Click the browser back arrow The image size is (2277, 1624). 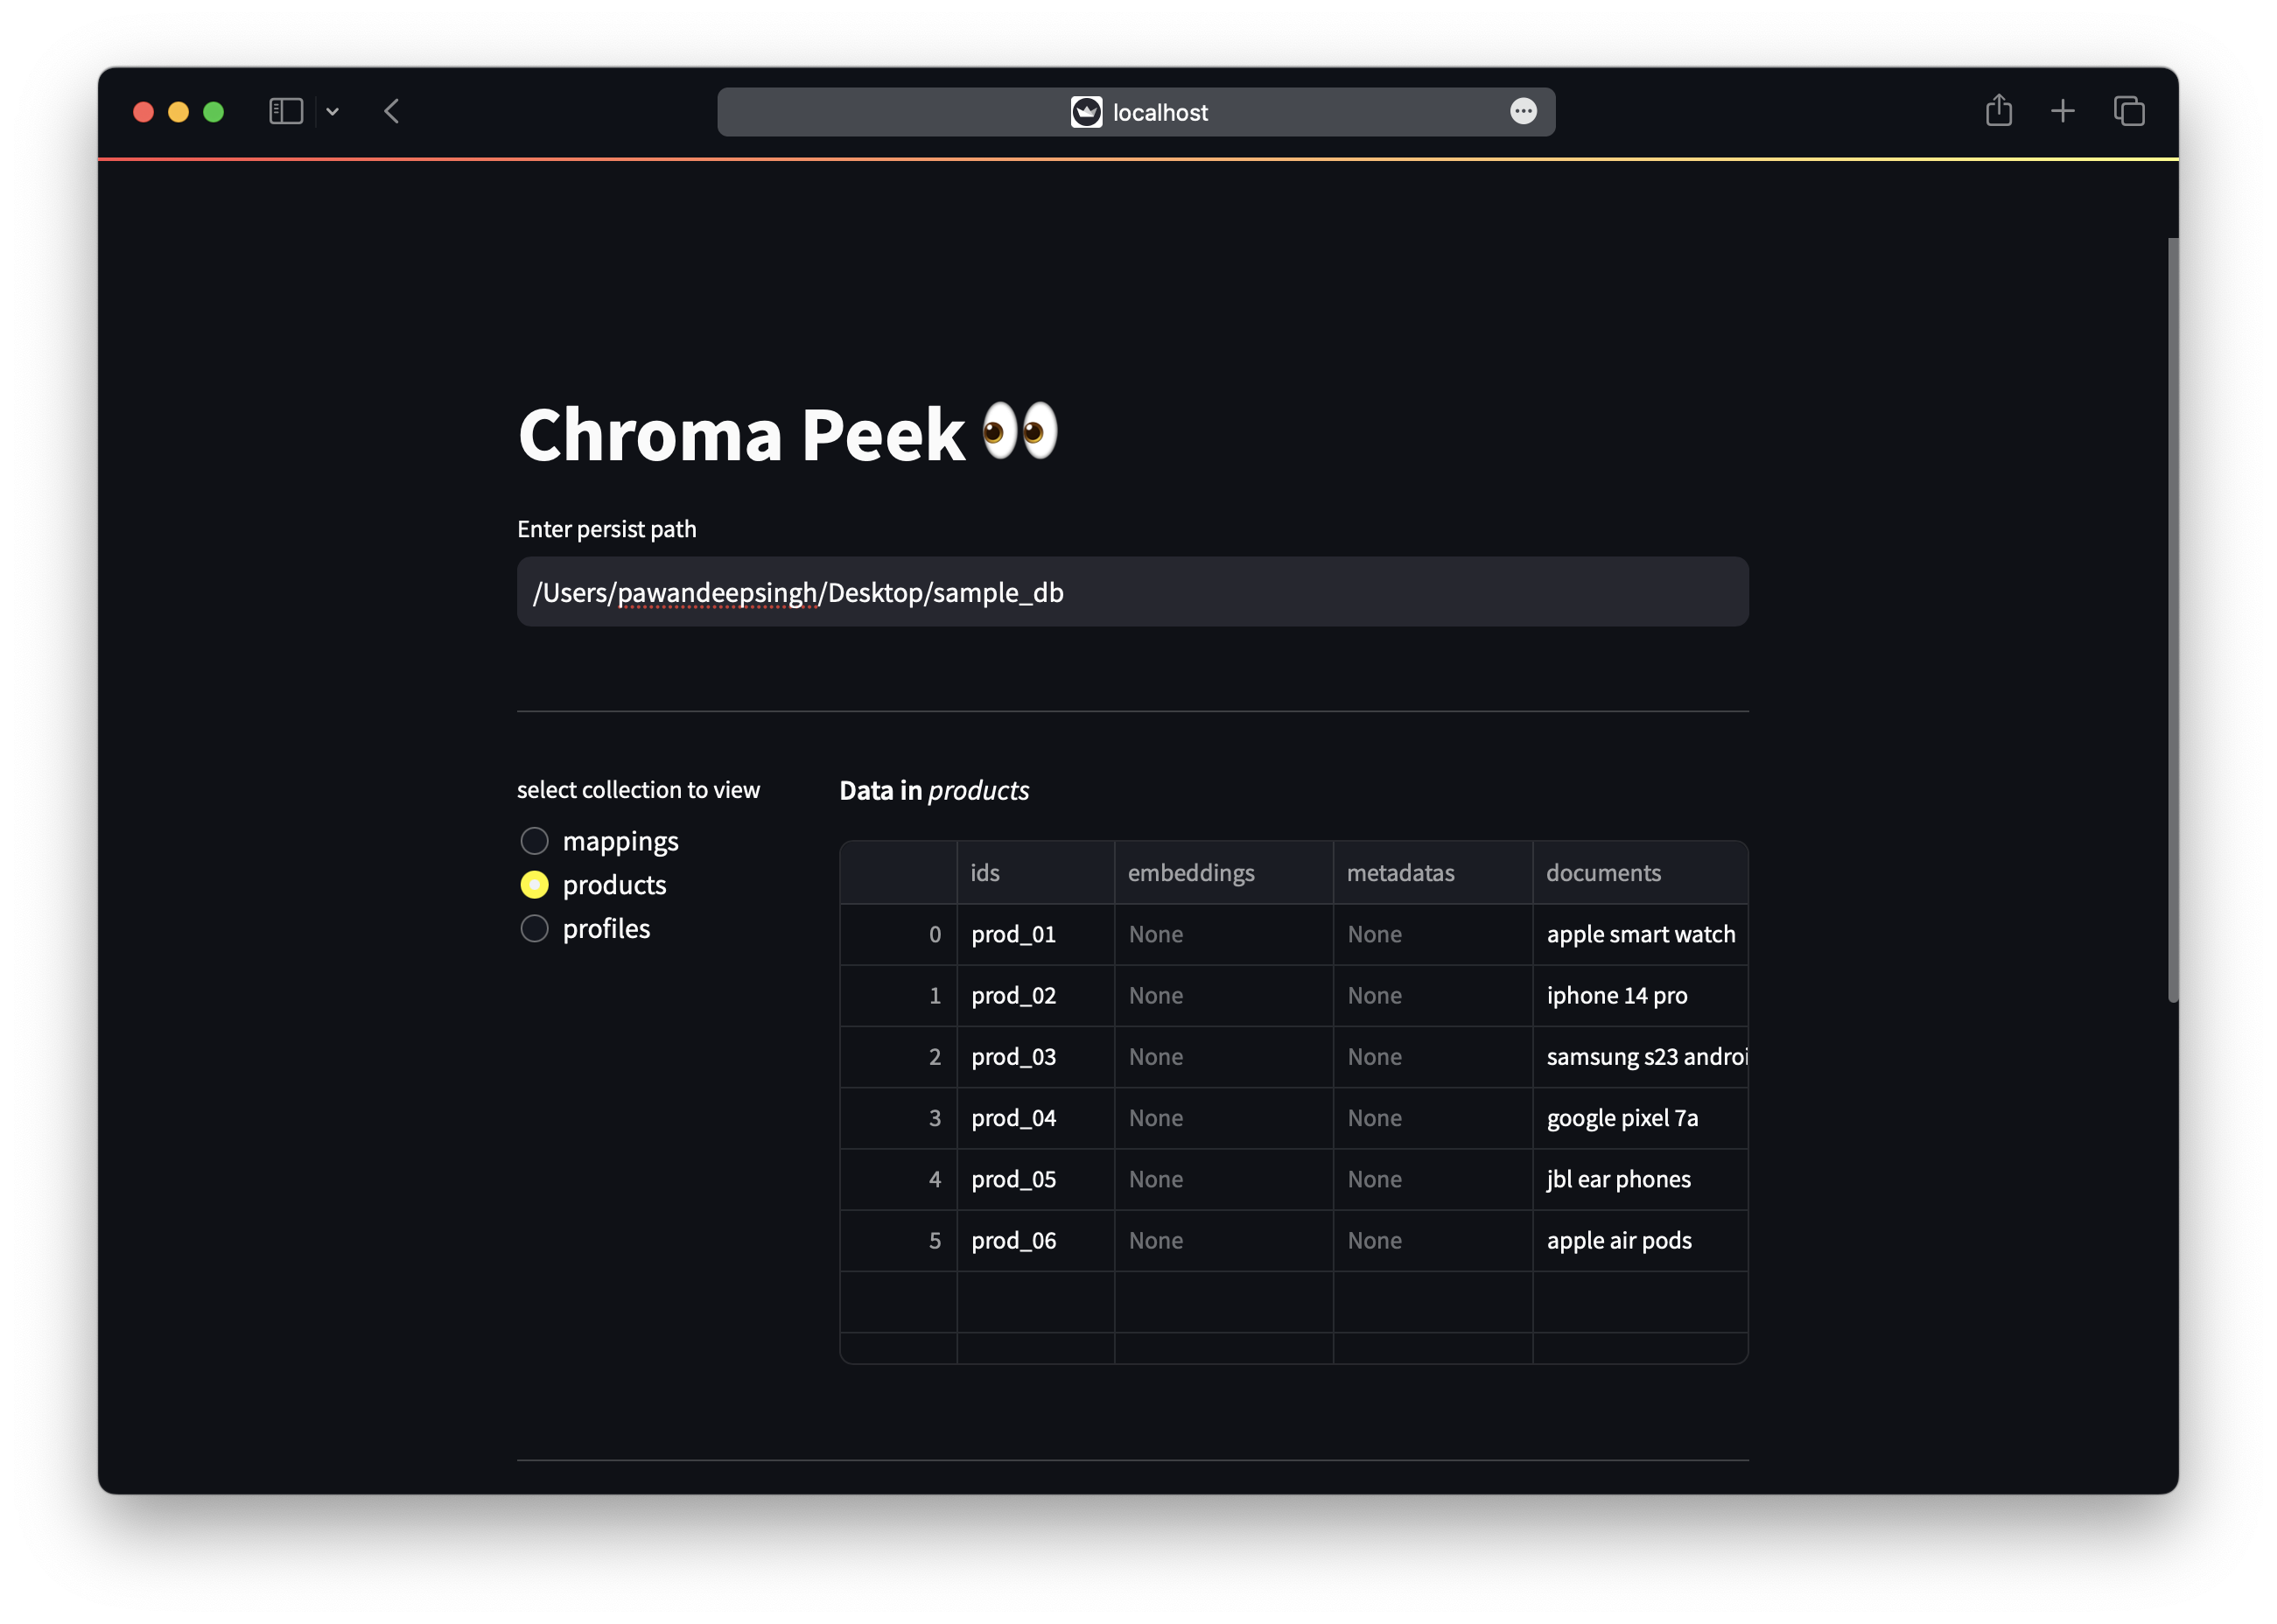(392, 111)
